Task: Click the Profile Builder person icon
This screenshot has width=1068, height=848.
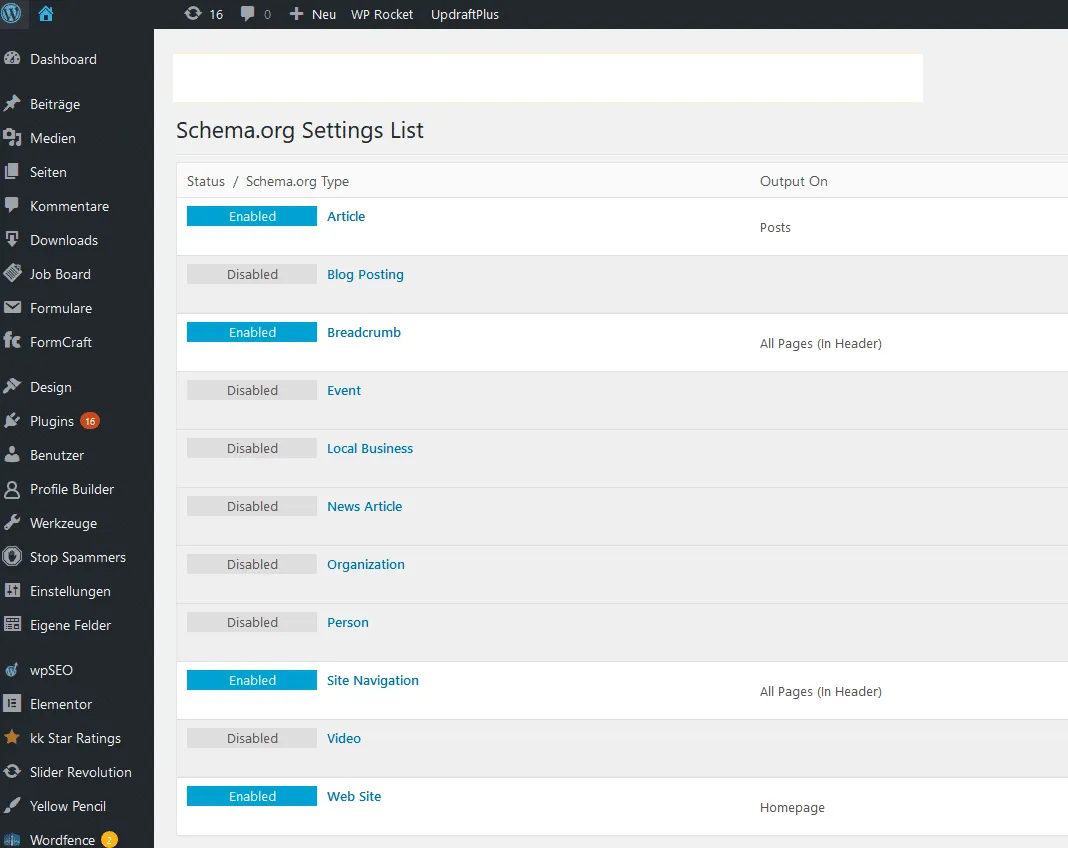Action: coord(12,488)
